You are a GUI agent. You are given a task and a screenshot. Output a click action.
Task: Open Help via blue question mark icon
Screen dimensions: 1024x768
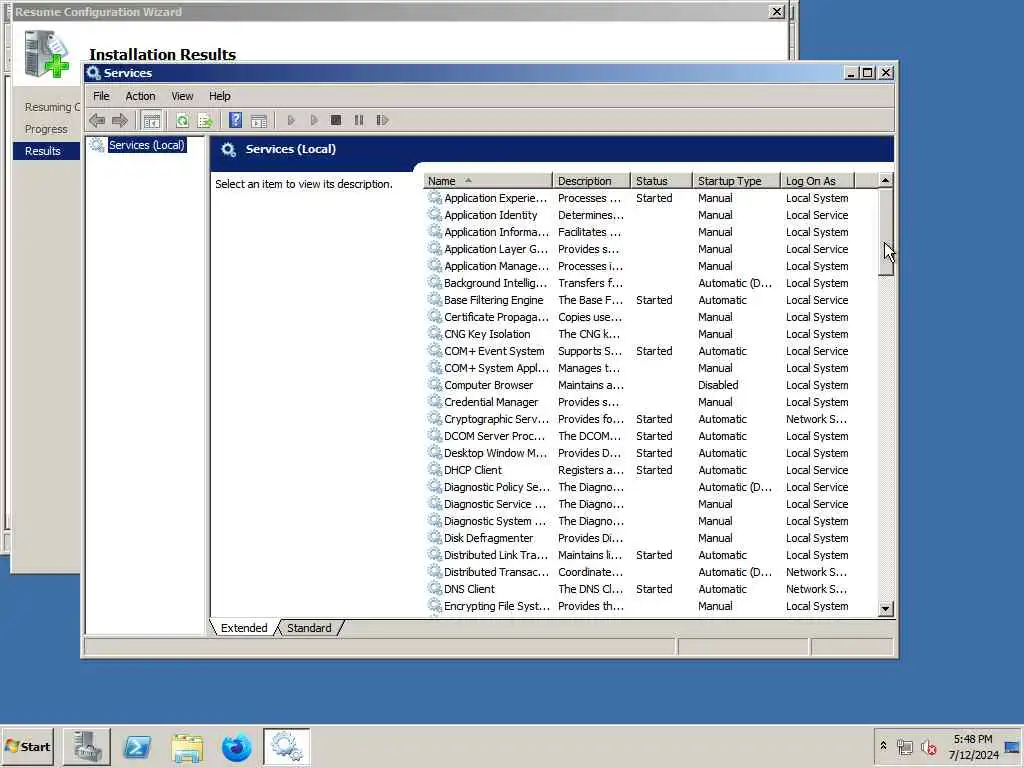click(236, 120)
